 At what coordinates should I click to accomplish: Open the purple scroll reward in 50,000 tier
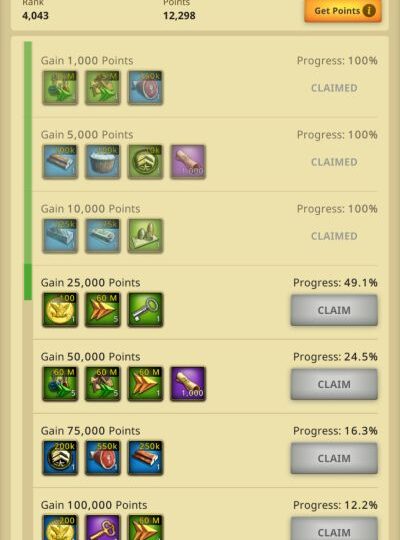pyautogui.click(x=188, y=384)
